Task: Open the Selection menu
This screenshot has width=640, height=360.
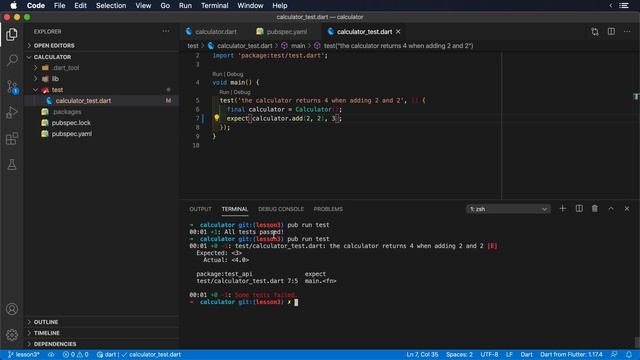Action: pyautogui.click(x=111, y=6)
